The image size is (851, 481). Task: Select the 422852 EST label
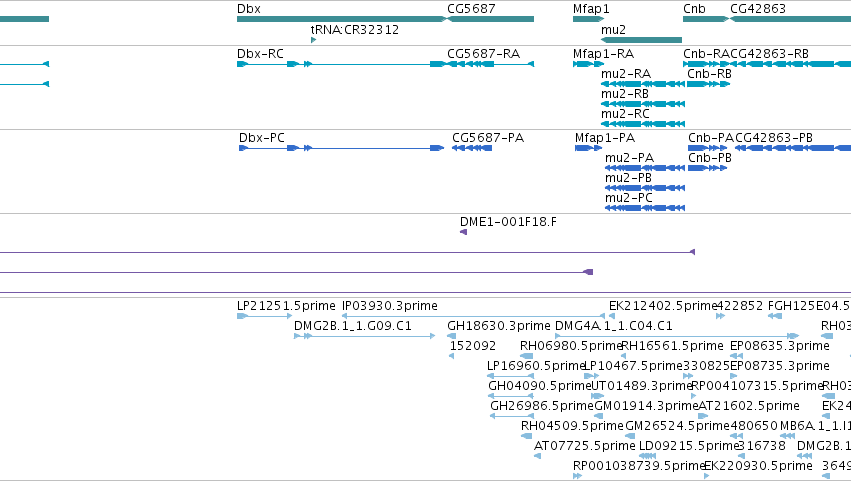click(x=740, y=306)
